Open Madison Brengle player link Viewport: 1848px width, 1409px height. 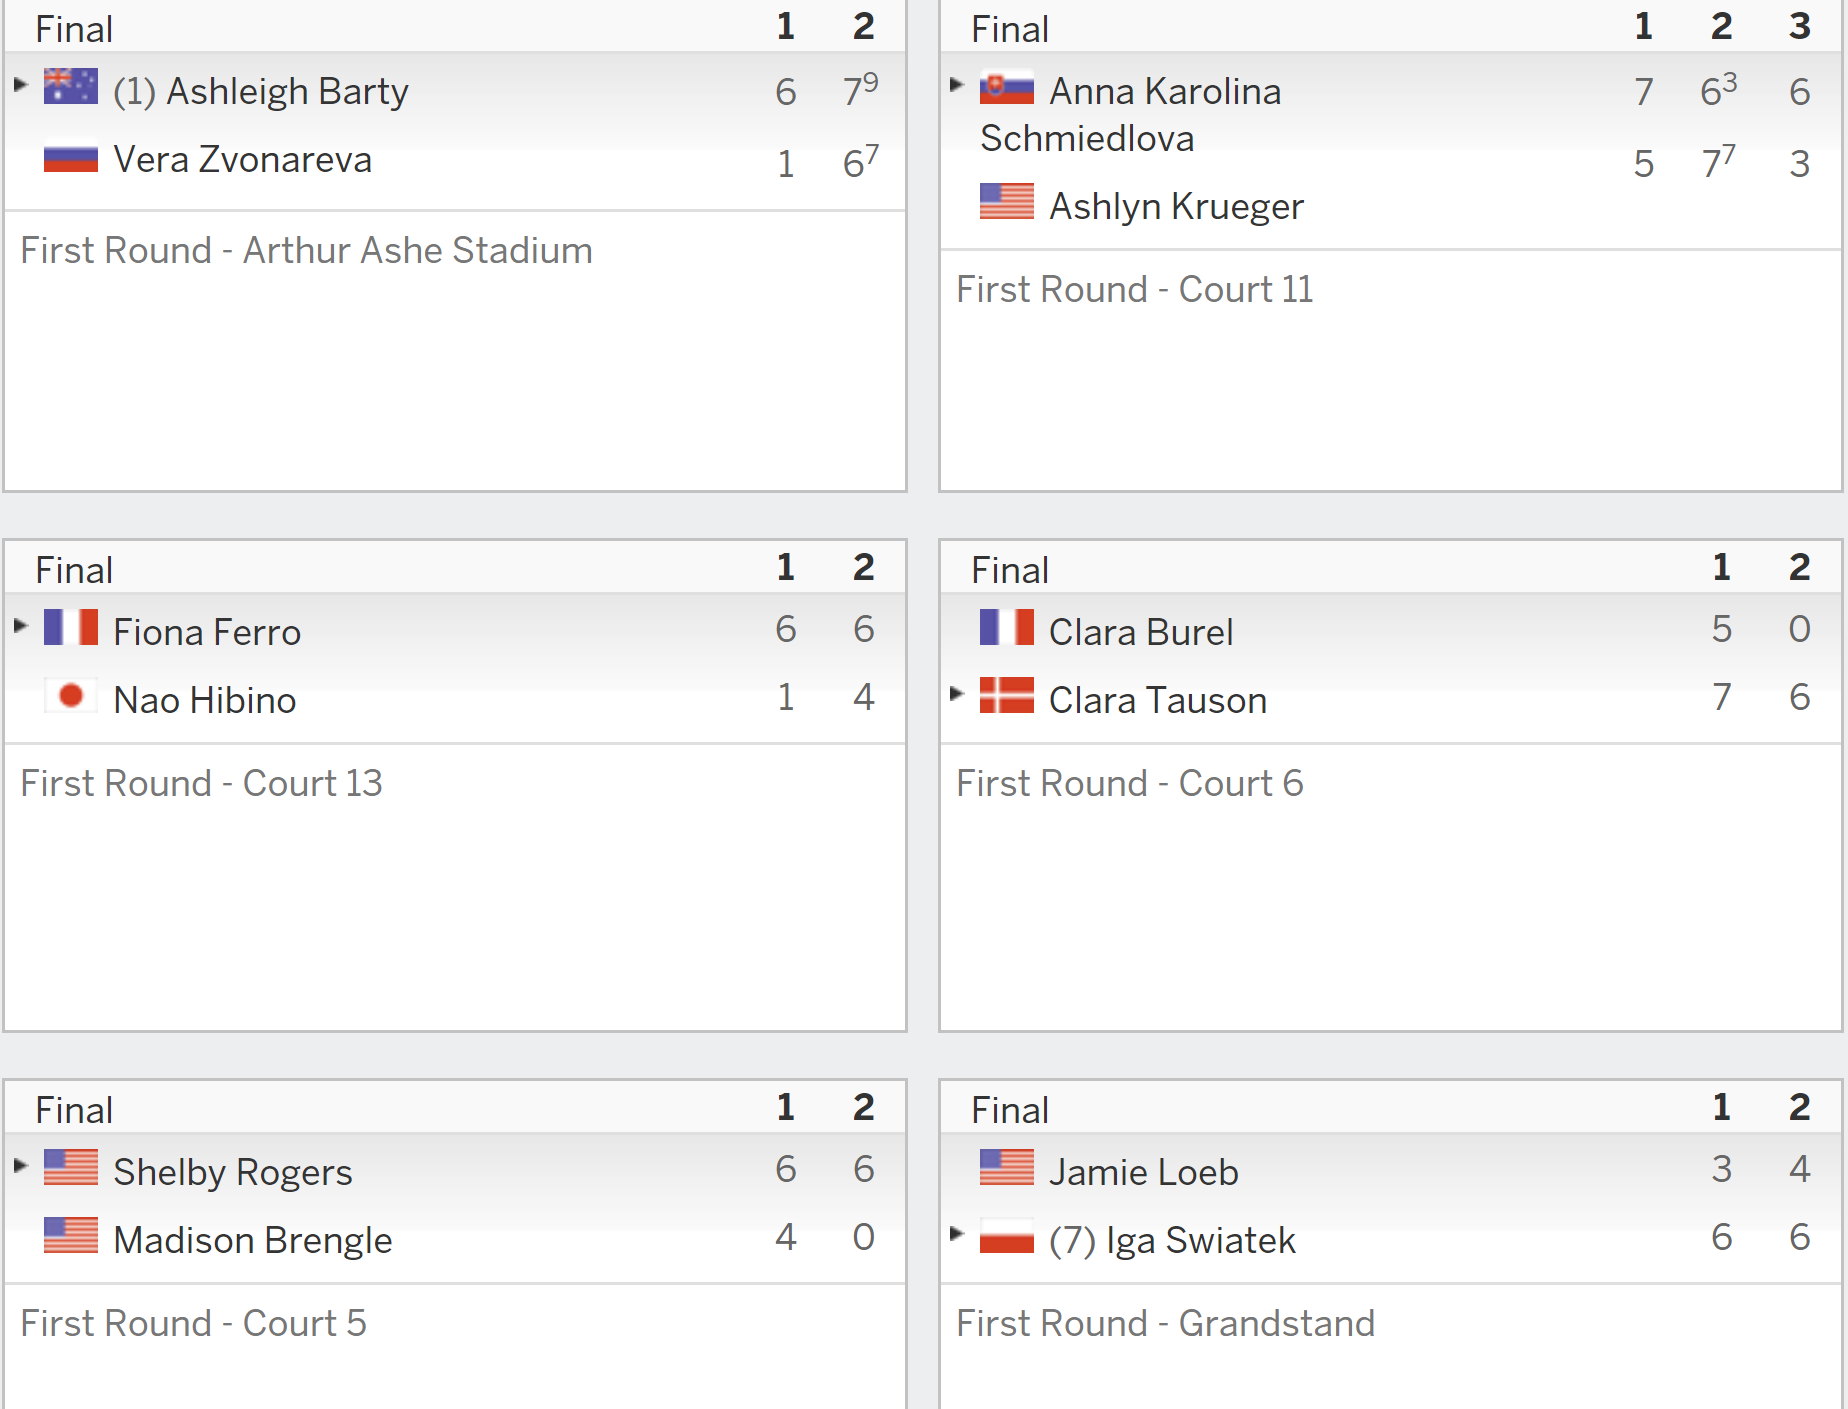click(x=253, y=1240)
